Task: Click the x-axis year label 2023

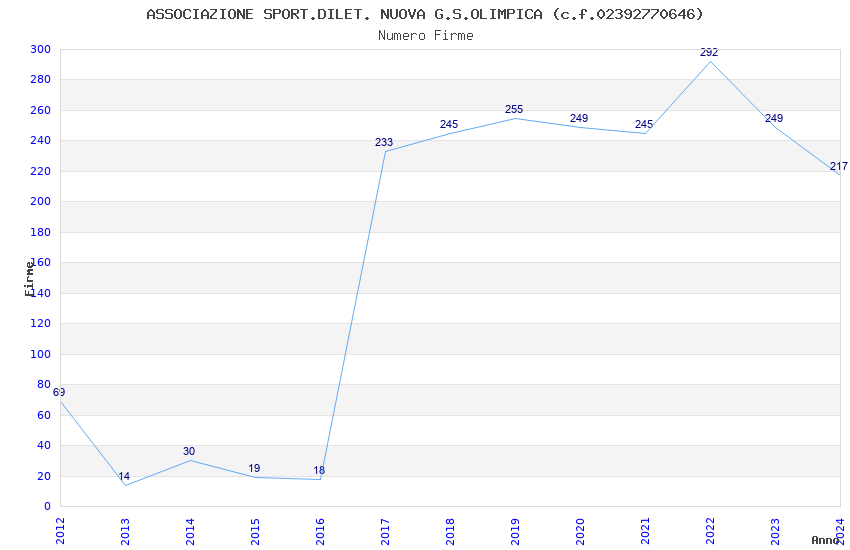Action: [x=776, y=531]
